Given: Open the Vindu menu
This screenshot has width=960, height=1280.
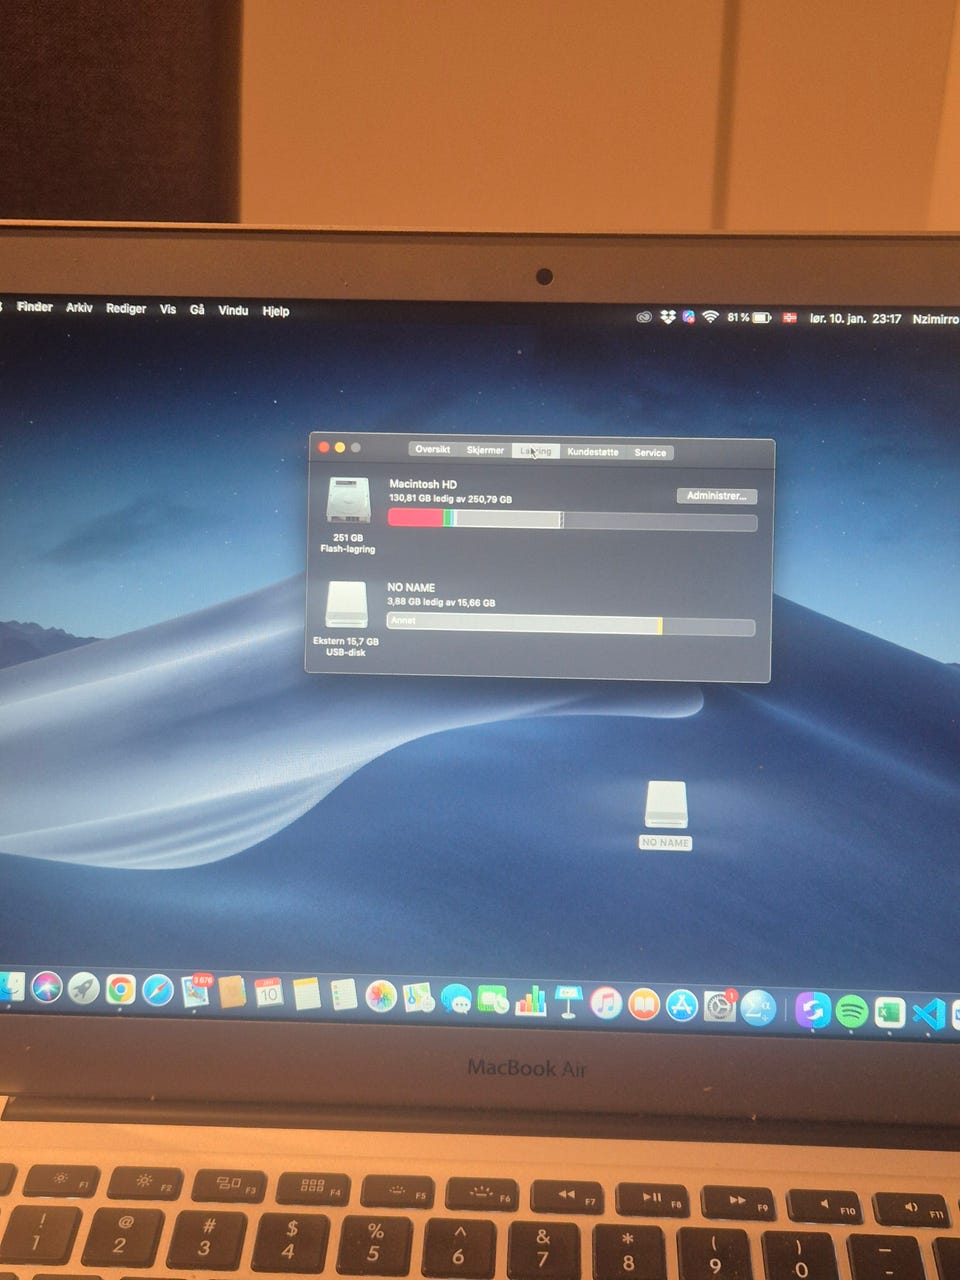Looking at the screenshot, I should coord(233,310).
